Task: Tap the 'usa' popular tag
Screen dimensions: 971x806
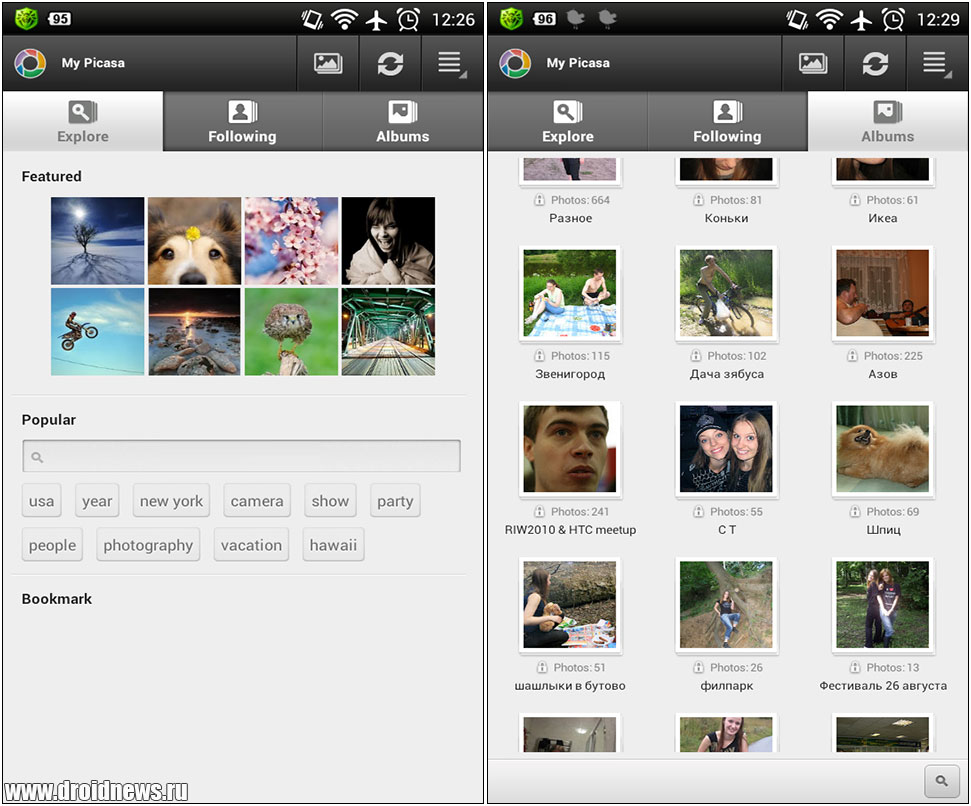Action: coord(41,501)
